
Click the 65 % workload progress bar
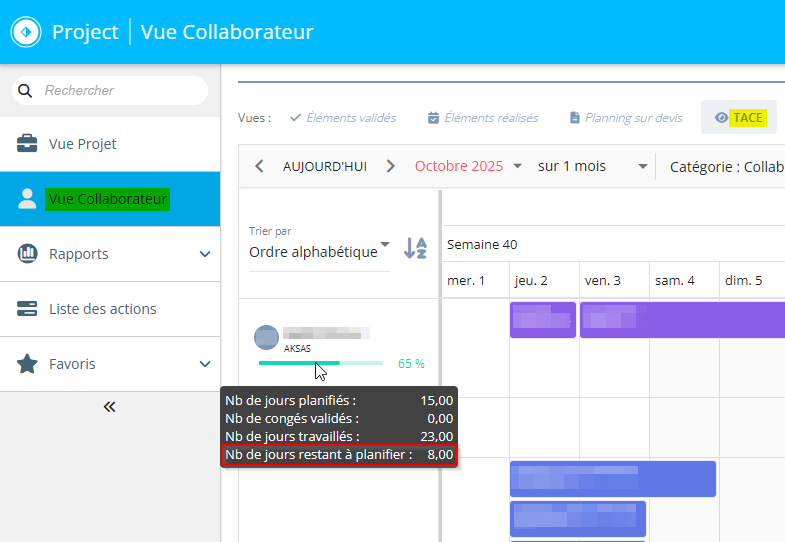point(320,363)
